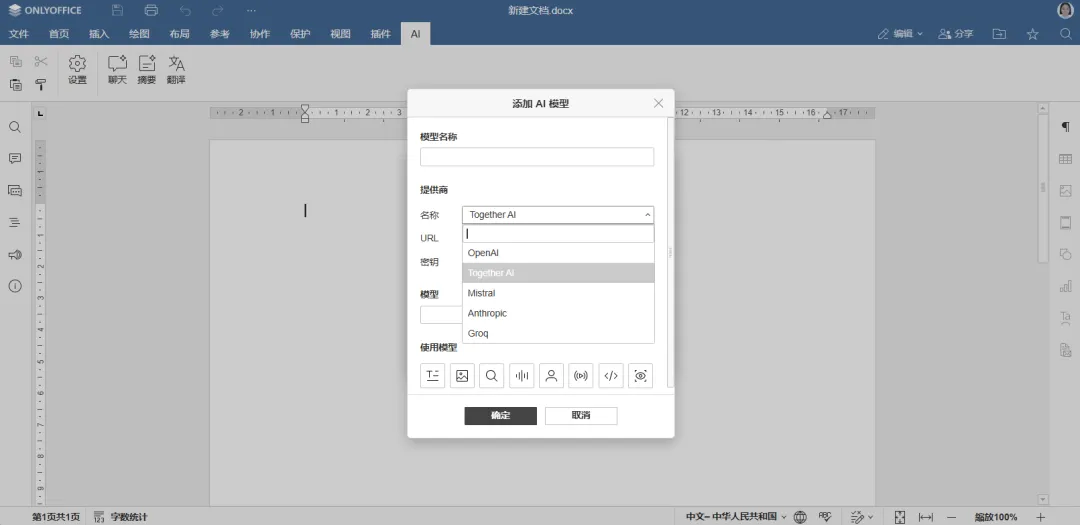1080x525 pixels.
Task: Confirm with the 确定 button
Action: pyautogui.click(x=501, y=415)
